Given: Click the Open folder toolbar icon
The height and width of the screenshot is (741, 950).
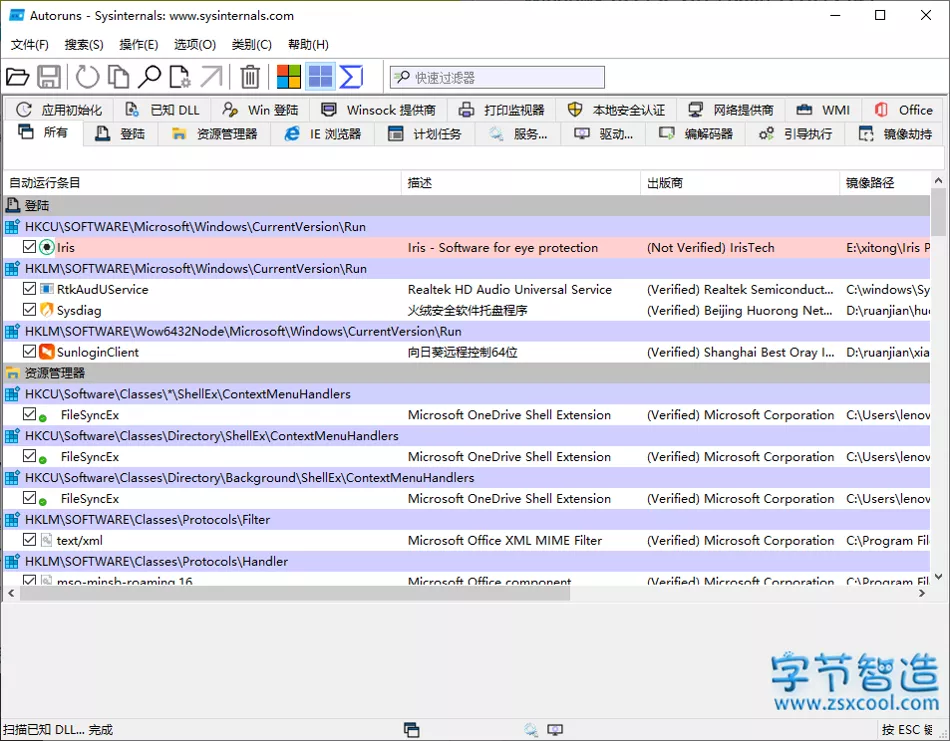Looking at the screenshot, I should pyautogui.click(x=17, y=77).
